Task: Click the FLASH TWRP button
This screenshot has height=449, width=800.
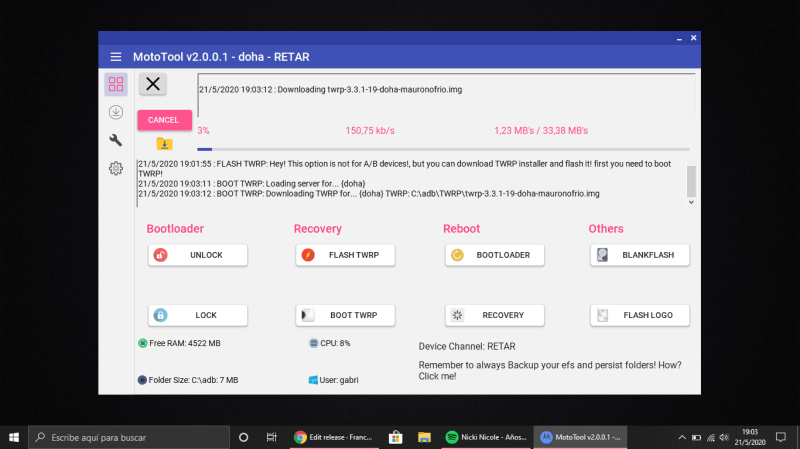Action: [x=345, y=255]
